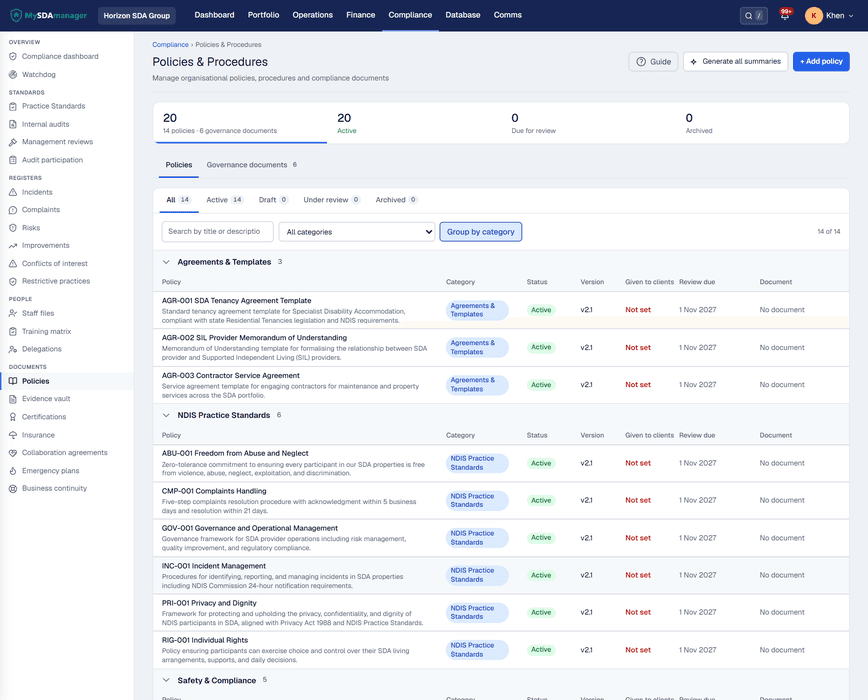Open the Operations menu
Viewport: 868px width, 700px height.
[x=313, y=15]
